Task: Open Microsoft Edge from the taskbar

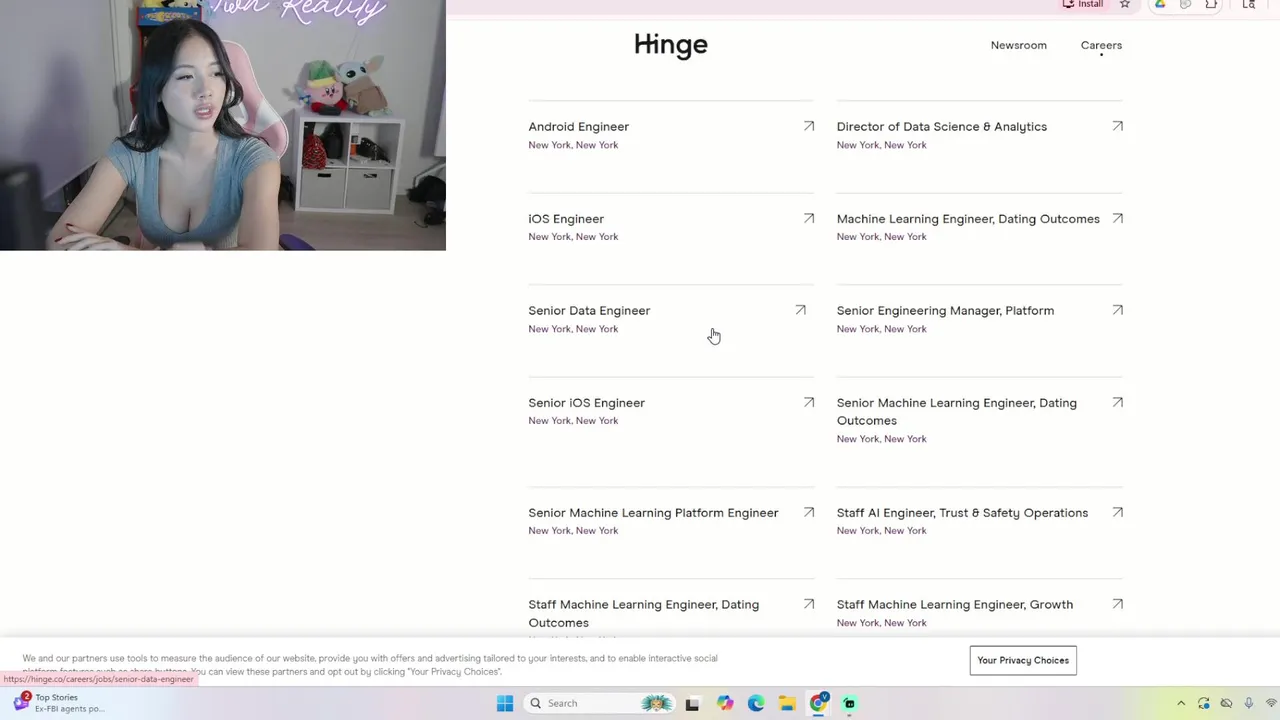Action: click(756, 703)
